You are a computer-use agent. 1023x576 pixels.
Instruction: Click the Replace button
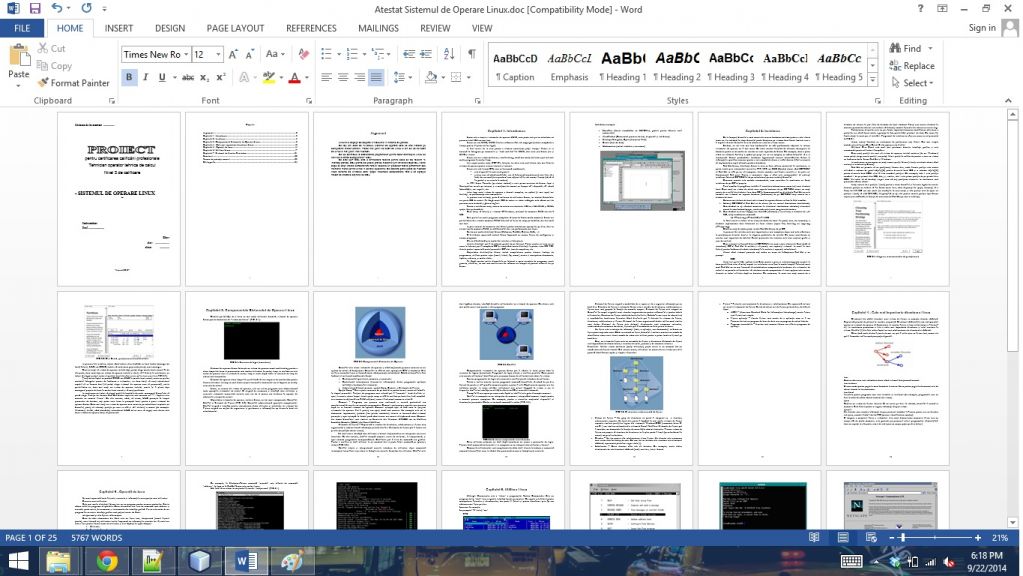(x=911, y=66)
